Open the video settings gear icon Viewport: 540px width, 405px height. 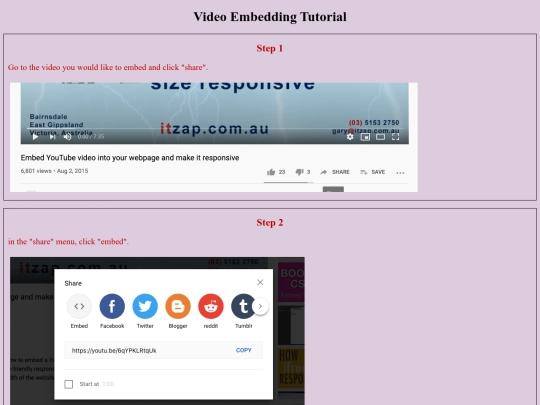point(350,137)
